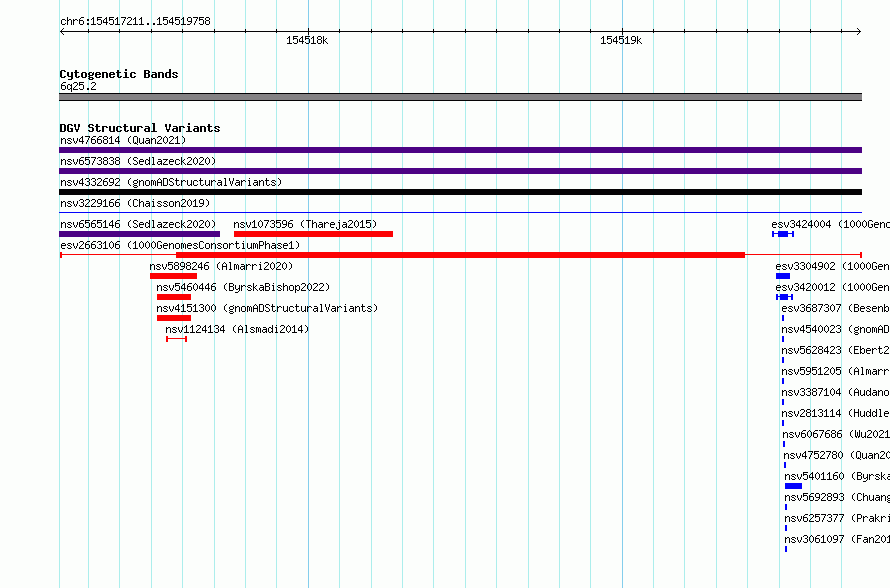This screenshot has height=588, width=890.
Task: Click the purple bar for nsv4766814
Action: pos(460,150)
